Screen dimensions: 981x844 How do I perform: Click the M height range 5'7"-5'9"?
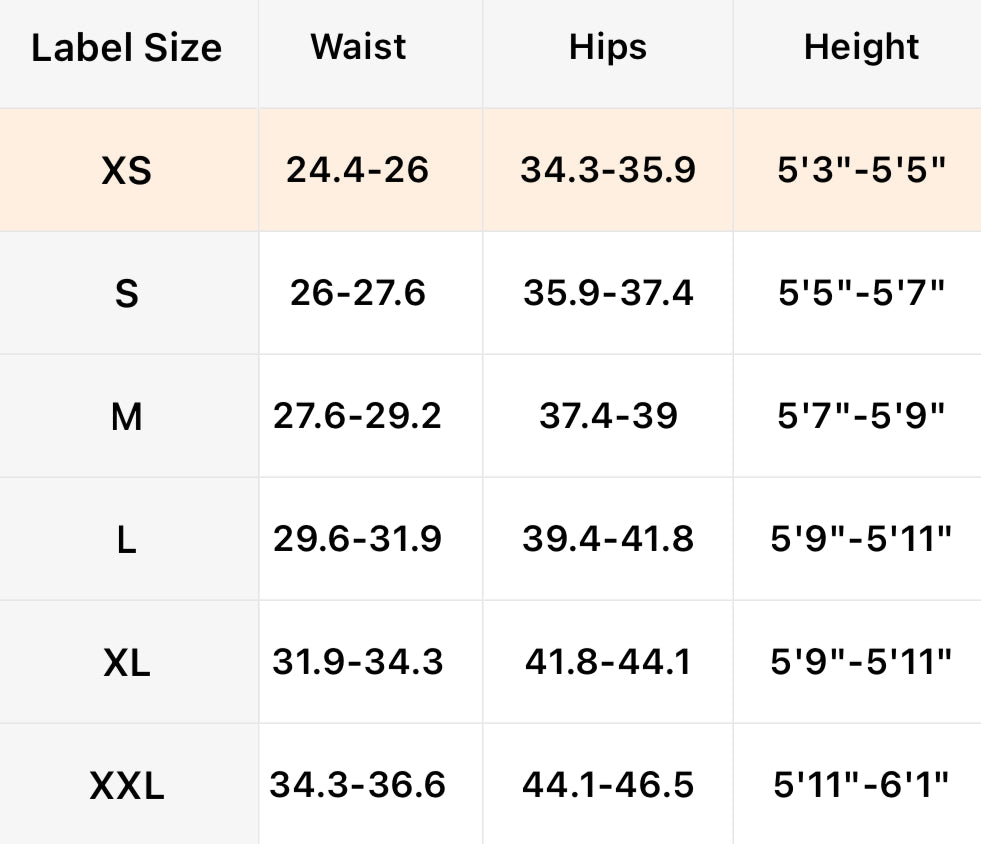[x=861, y=417]
